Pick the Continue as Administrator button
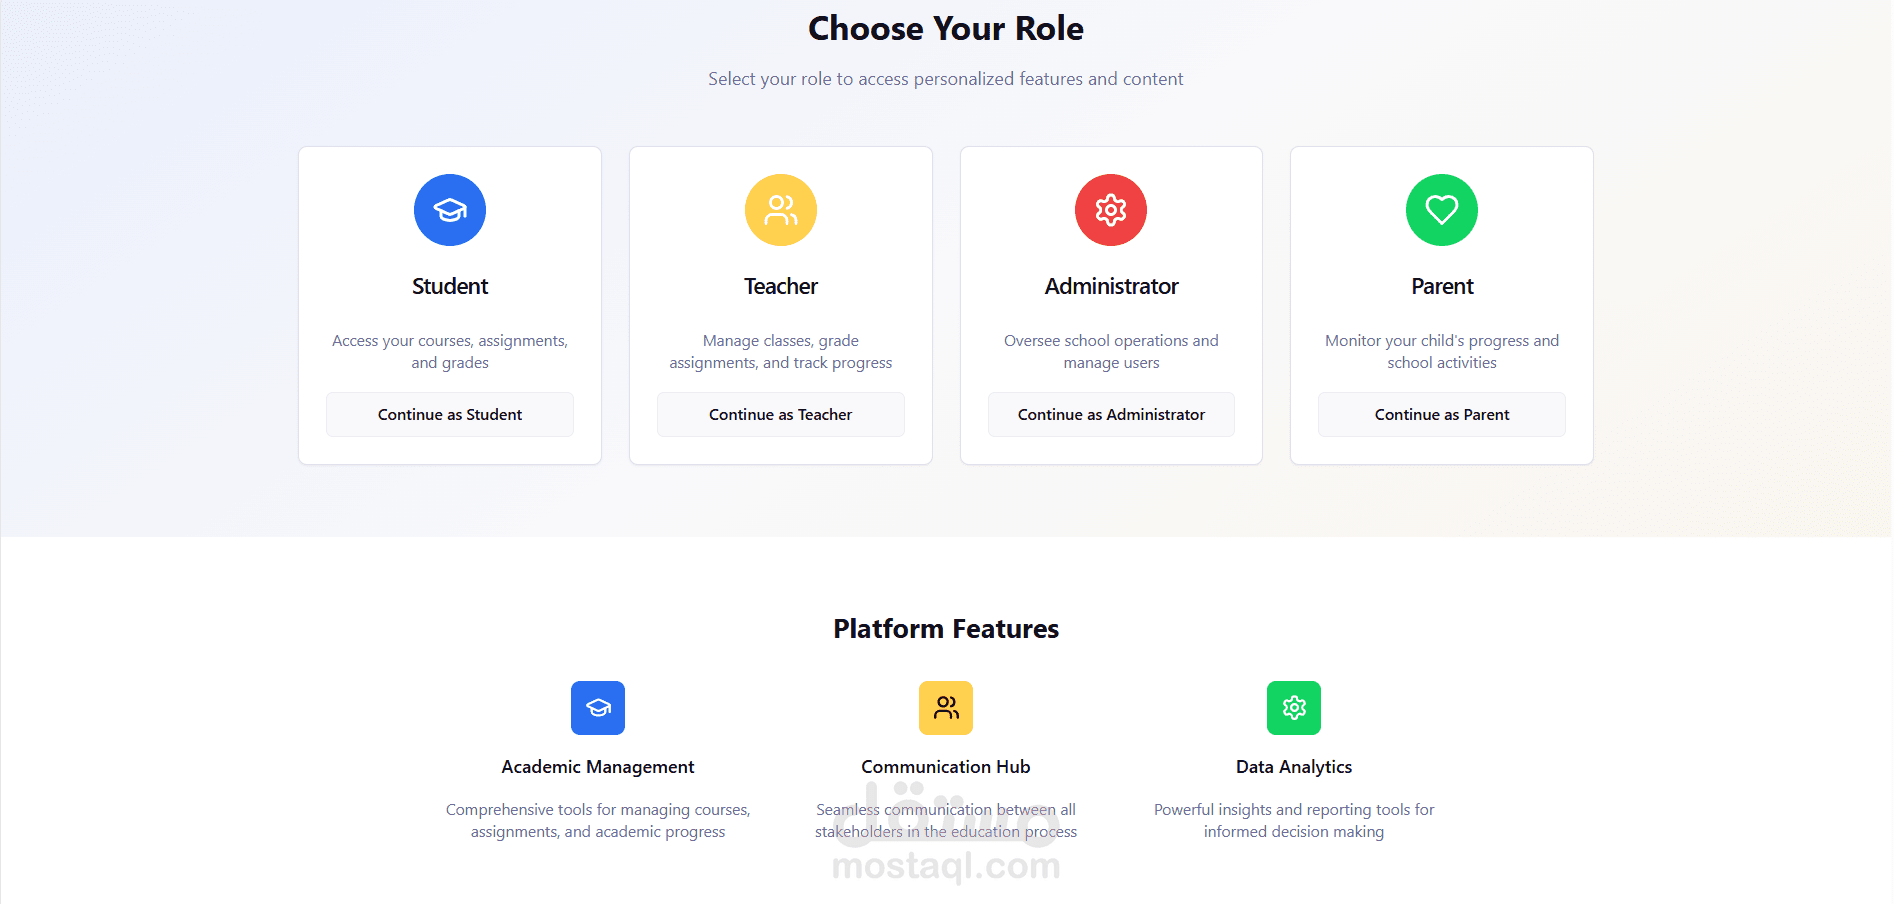 1111,414
